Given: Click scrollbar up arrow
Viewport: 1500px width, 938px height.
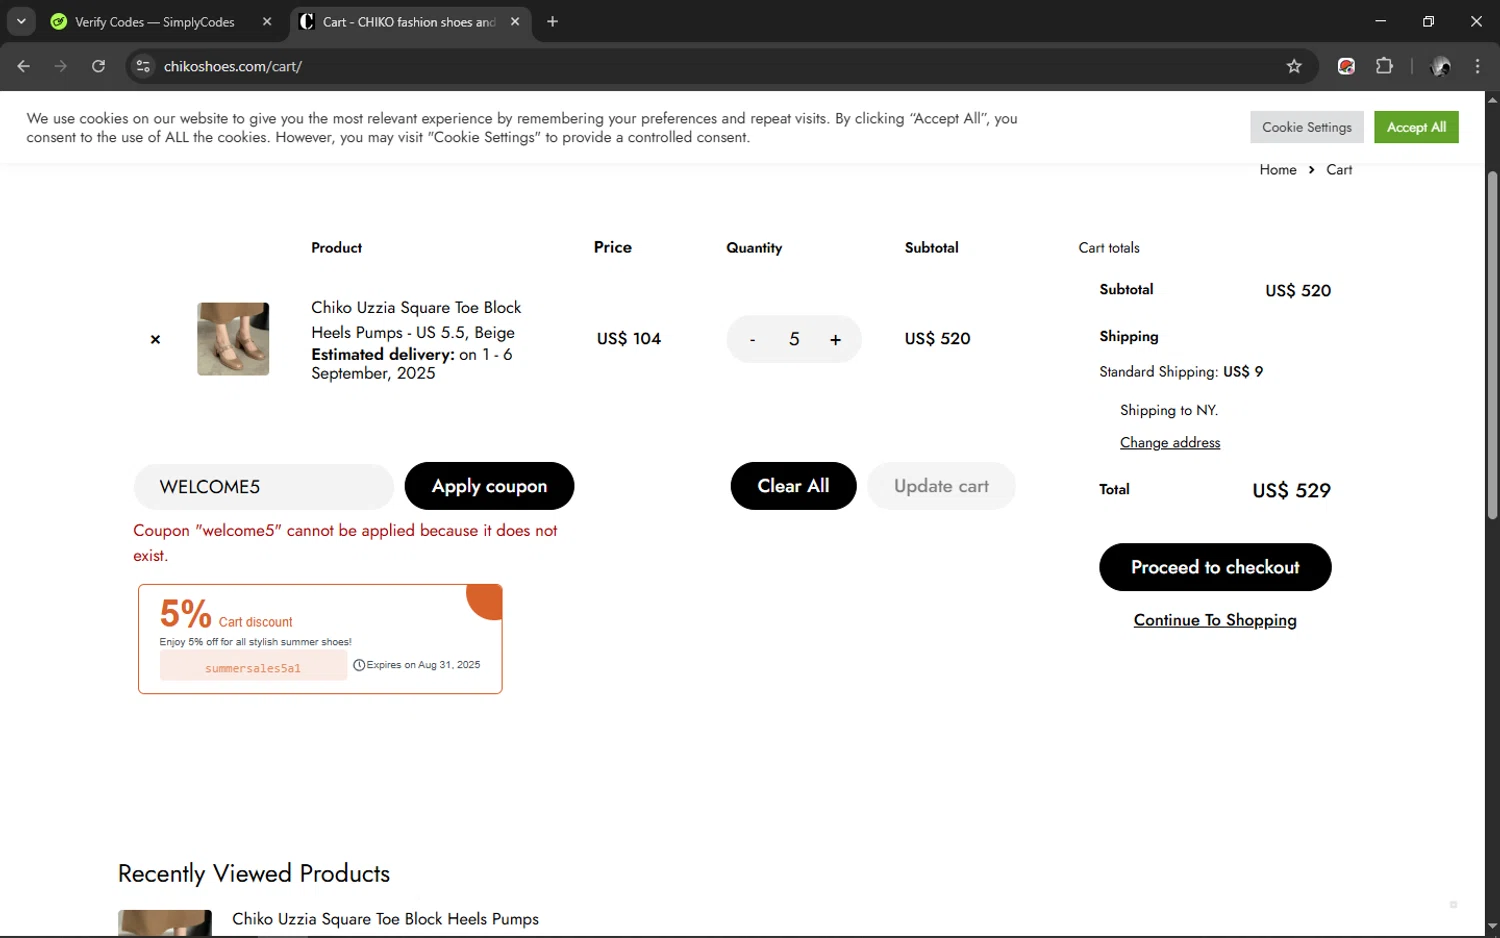Looking at the screenshot, I should click(x=1492, y=99).
